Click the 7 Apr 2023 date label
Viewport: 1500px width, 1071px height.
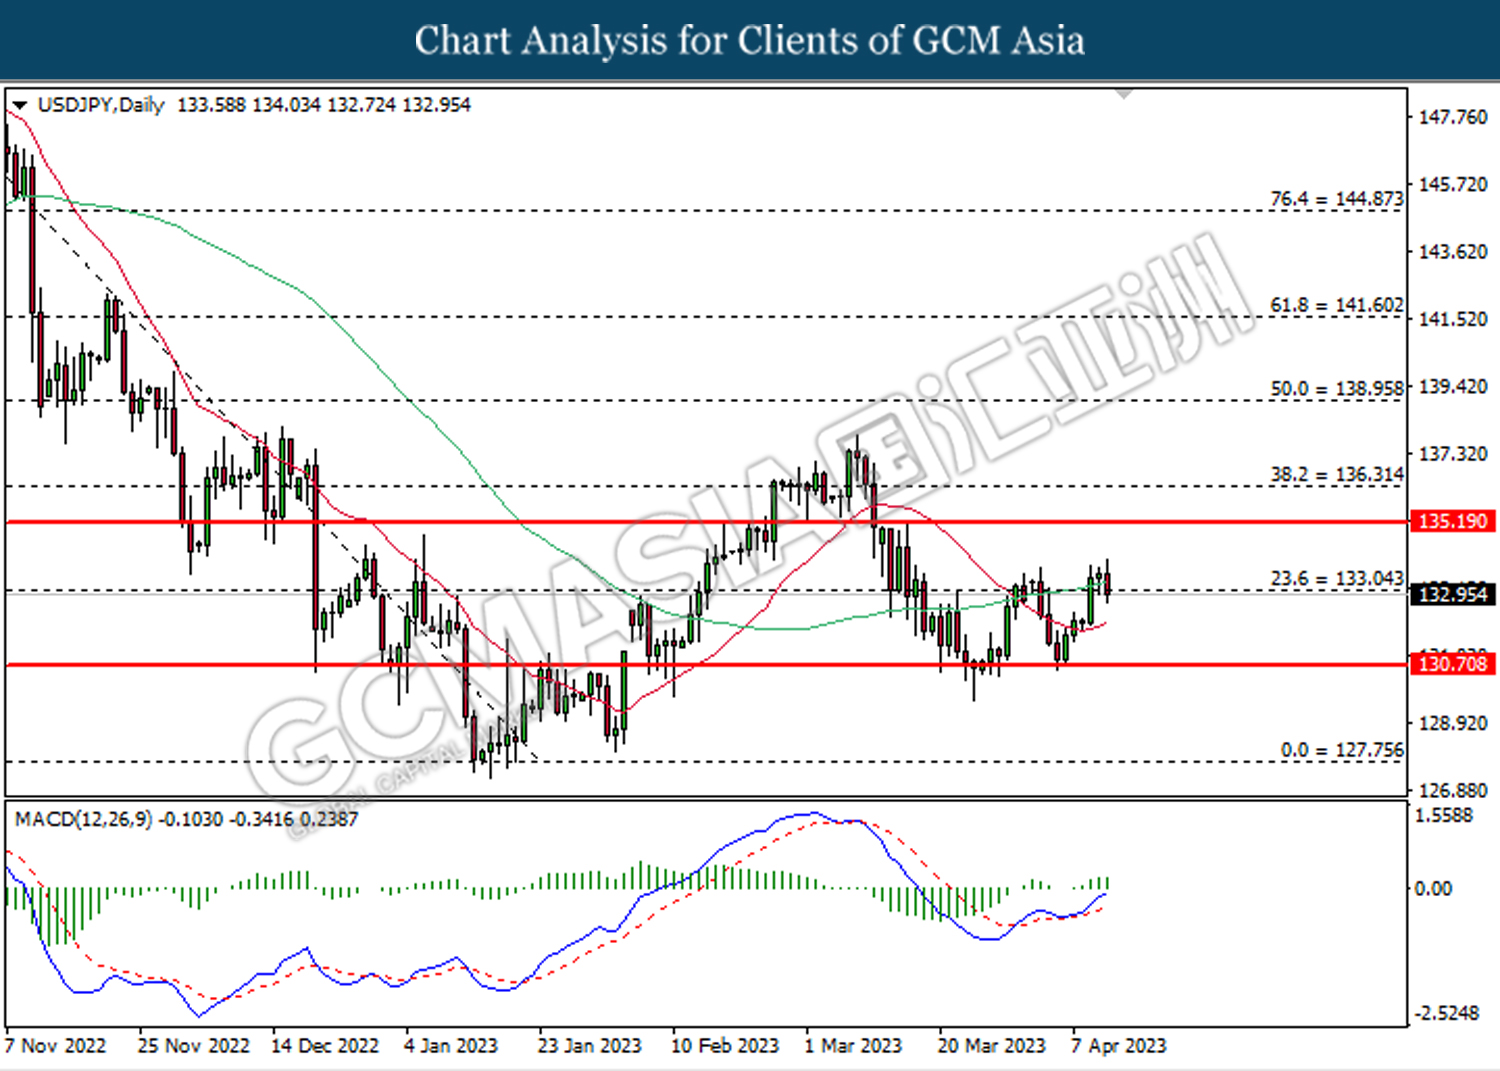pyautogui.click(x=1118, y=1046)
